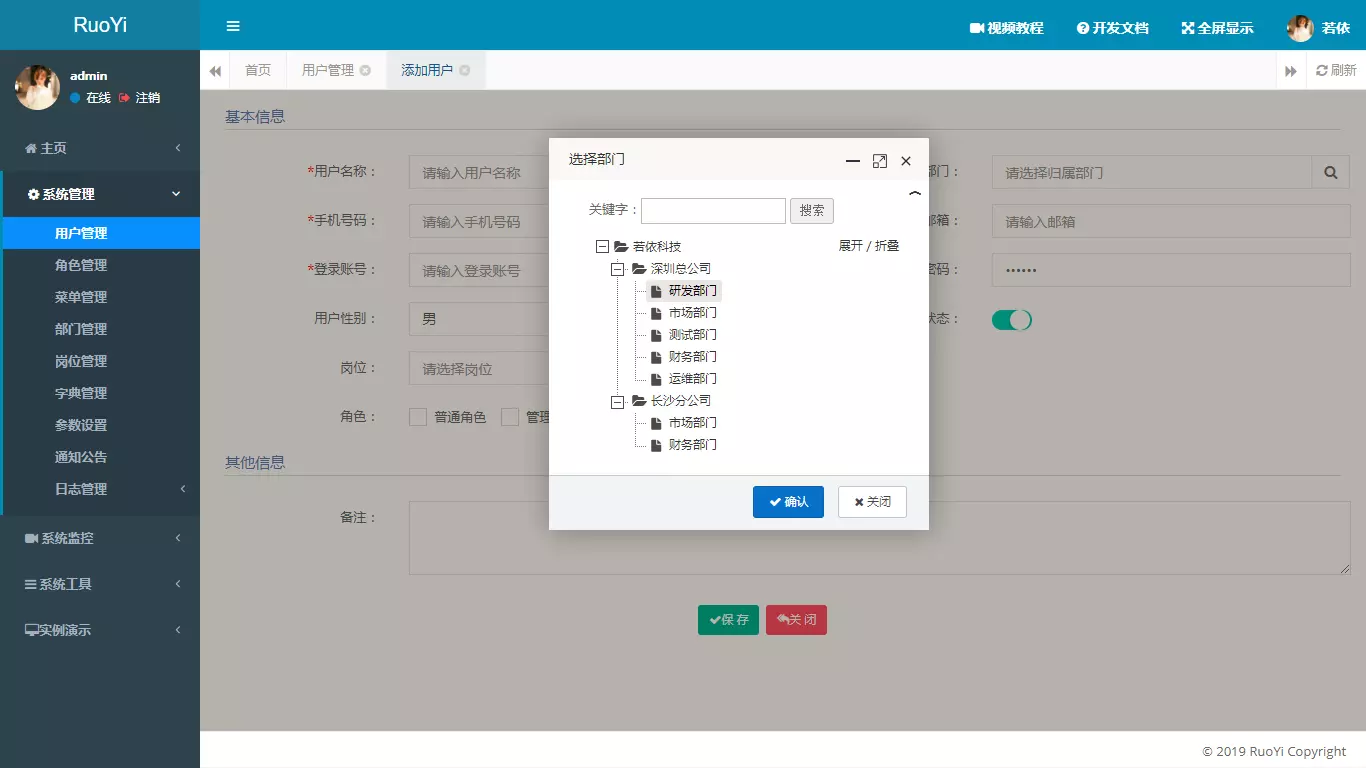Image resolution: width=1366 pixels, height=768 pixels.
Task: Select 深圳总公司 in the department tree
Action: pos(681,268)
